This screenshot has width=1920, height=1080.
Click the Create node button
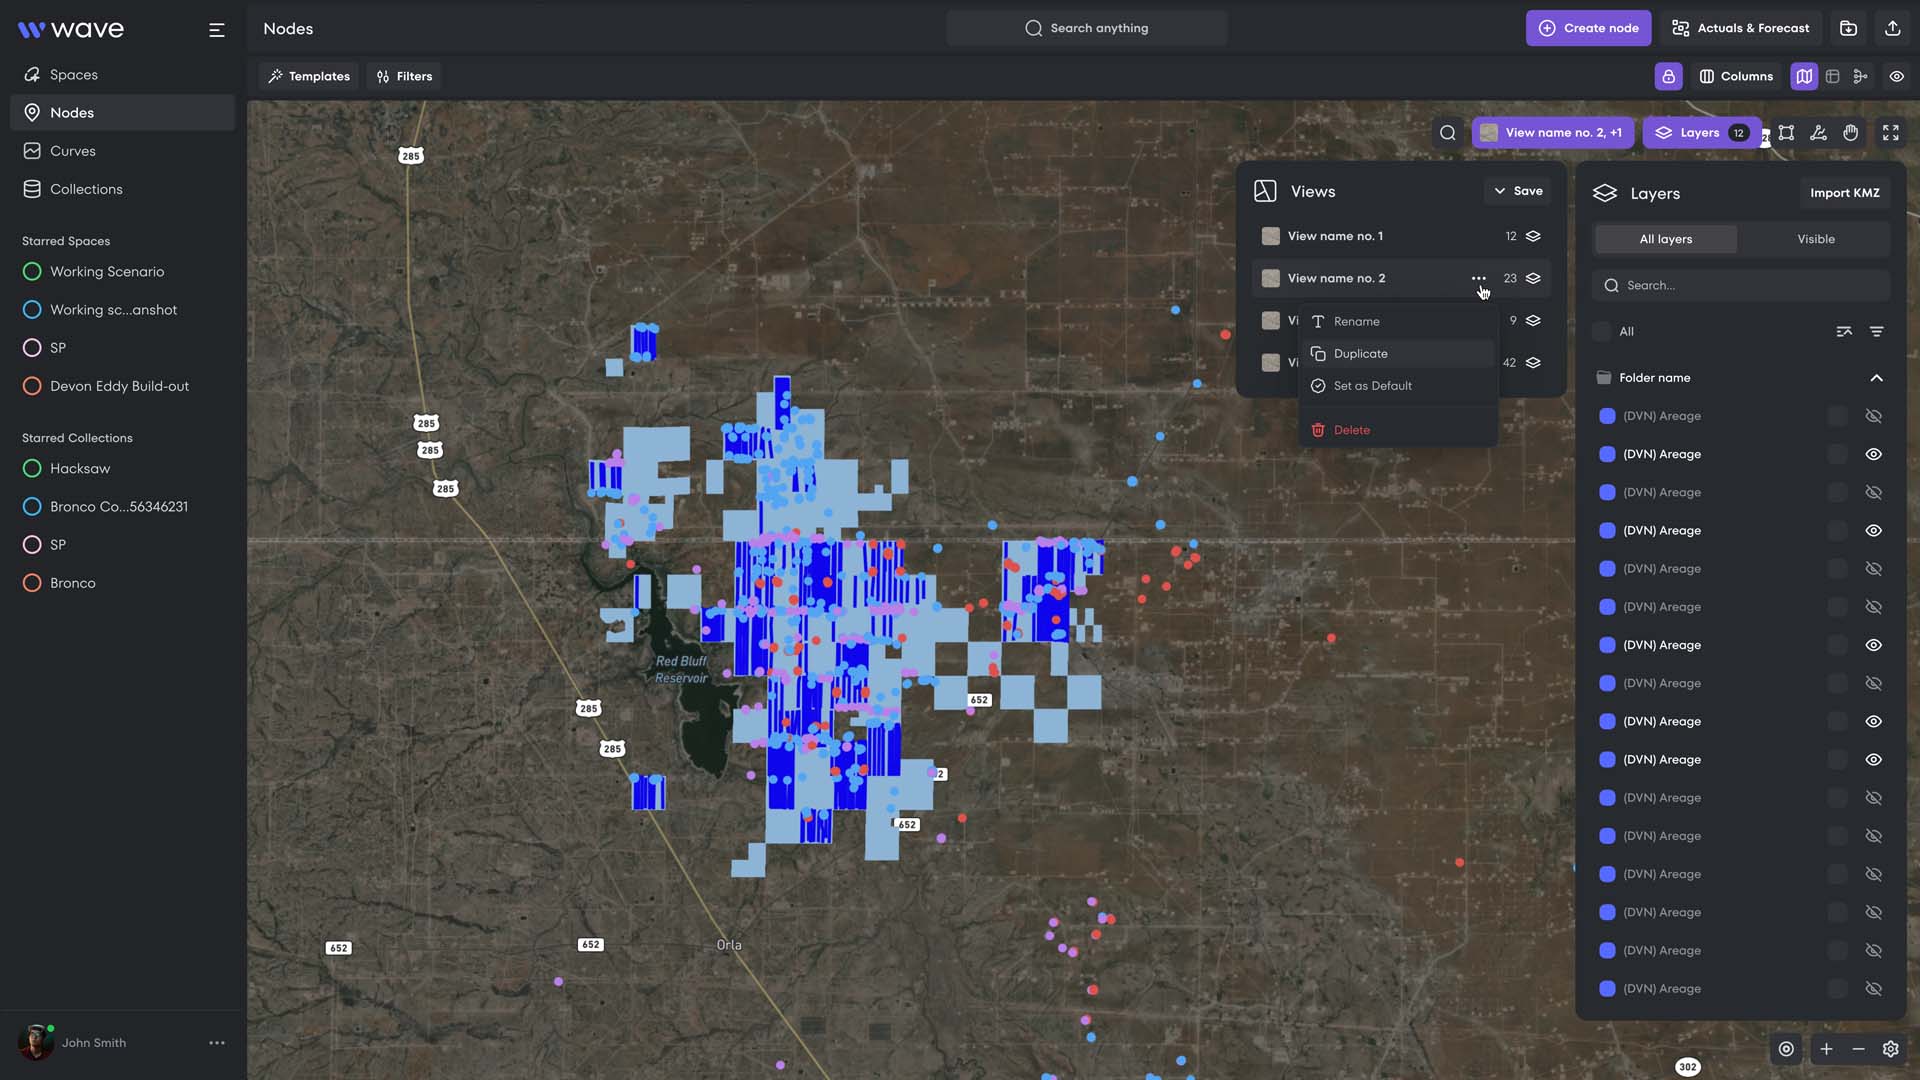[1588, 28]
